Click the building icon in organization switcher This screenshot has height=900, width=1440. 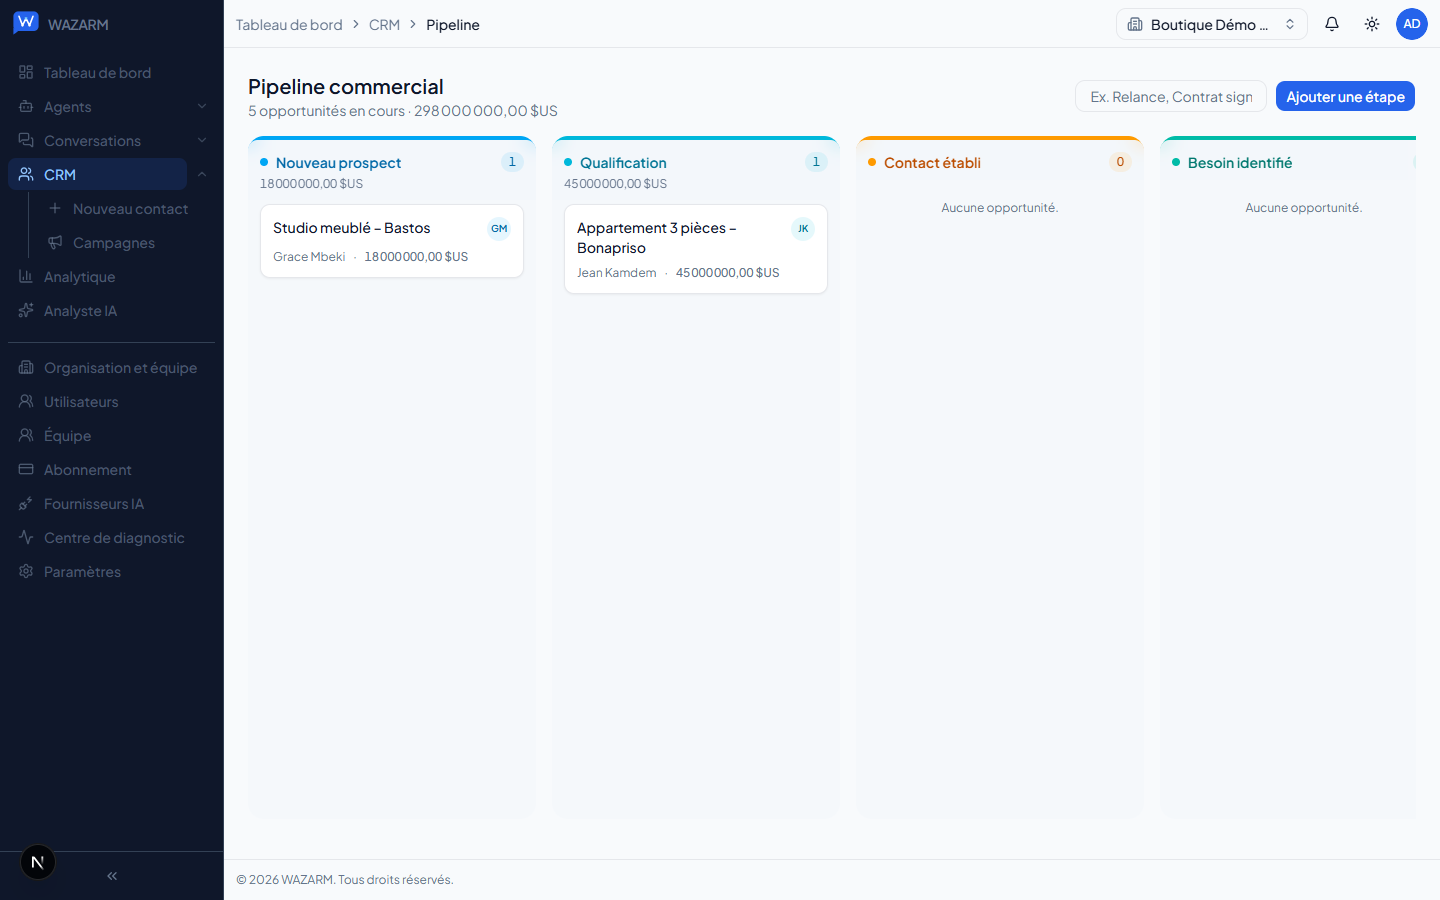coord(1135,24)
